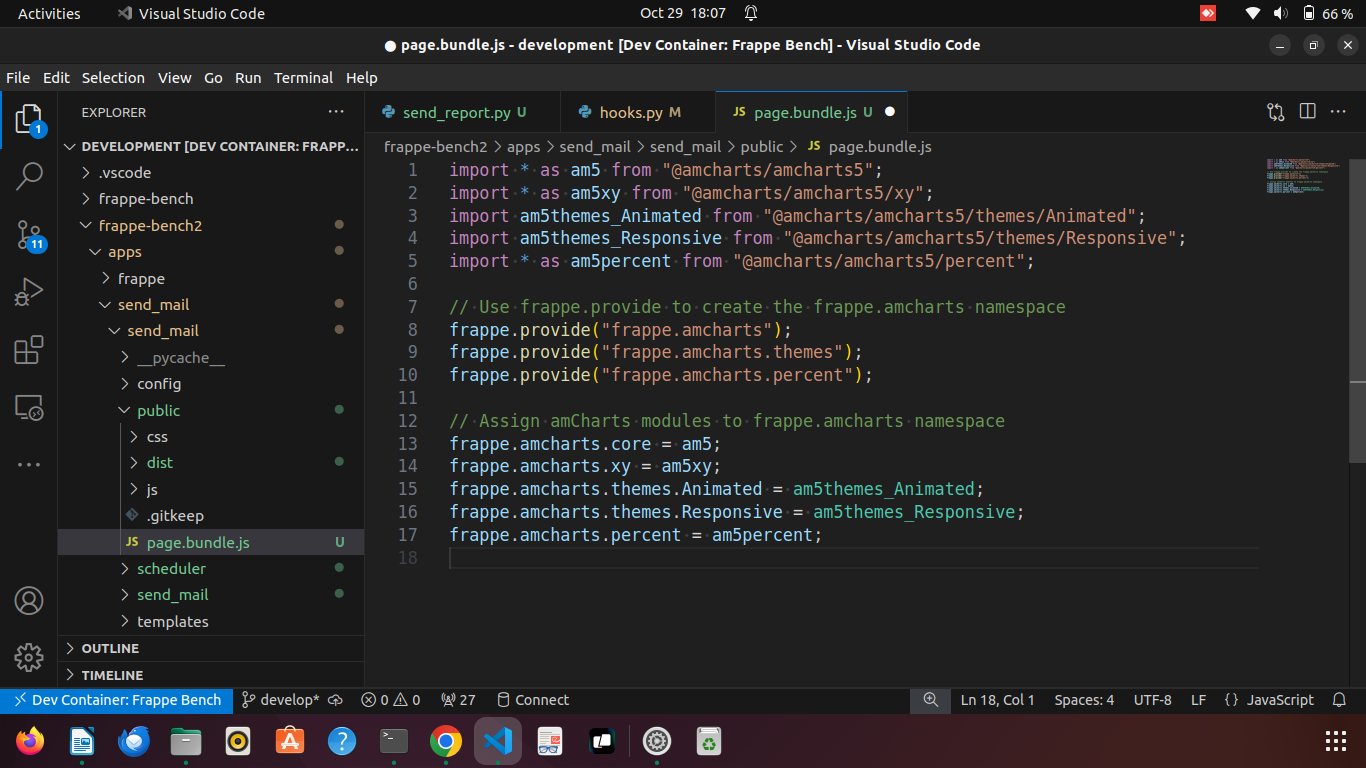Viewport: 1366px width, 768px height.
Task: Click the Connect status bar button
Action: (x=533, y=700)
